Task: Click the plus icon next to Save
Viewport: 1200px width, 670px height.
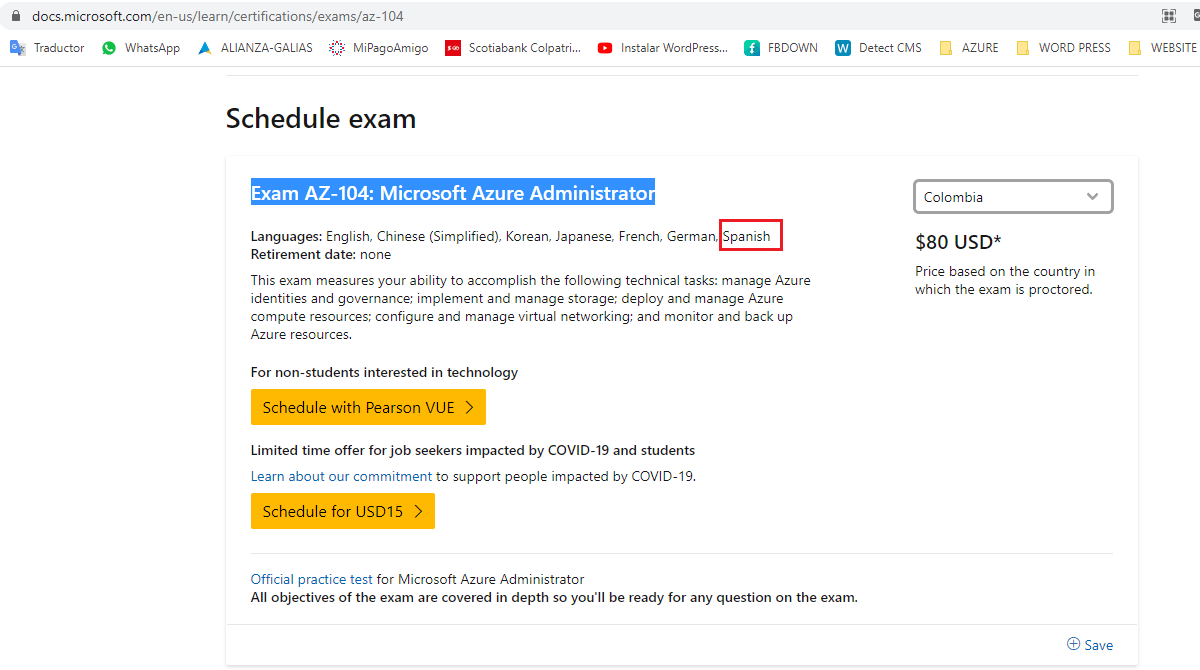Action: point(1073,644)
